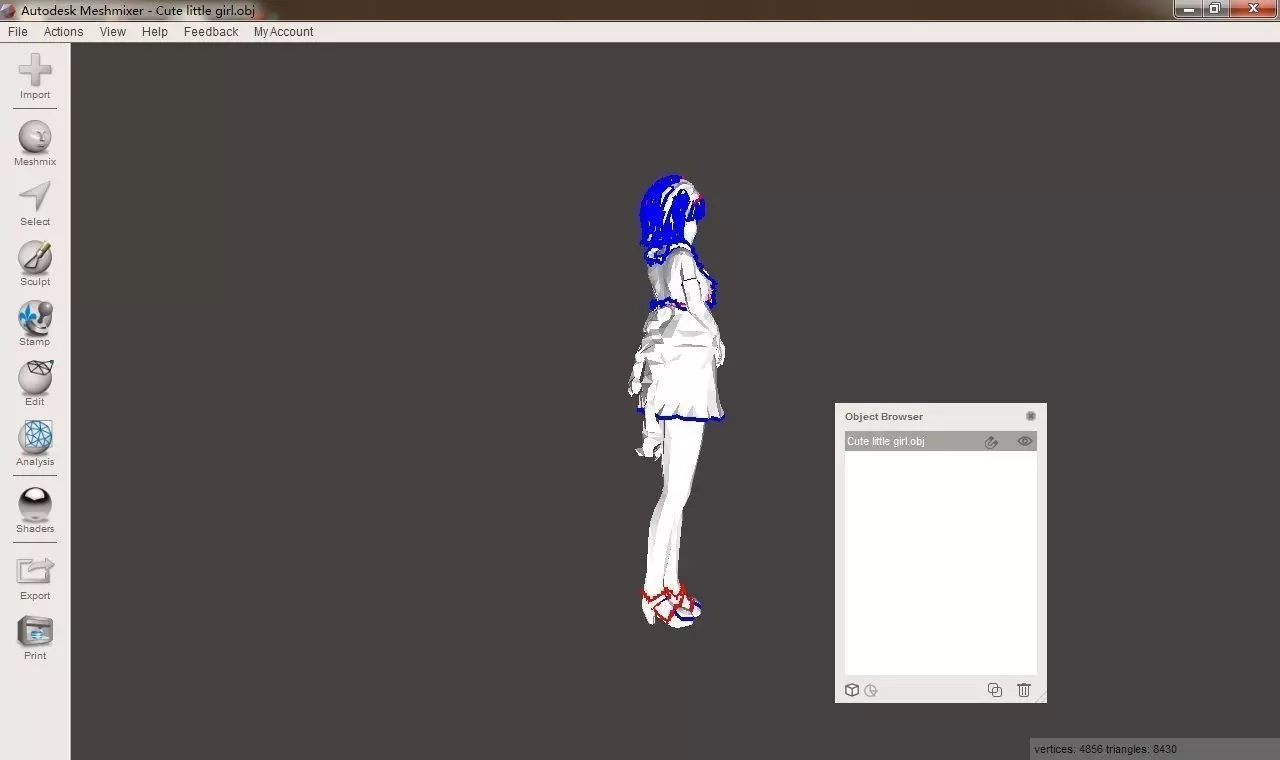The width and height of the screenshot is (1280, 760).
Task: Open the Analysis tools
Action: click(35, 444)
